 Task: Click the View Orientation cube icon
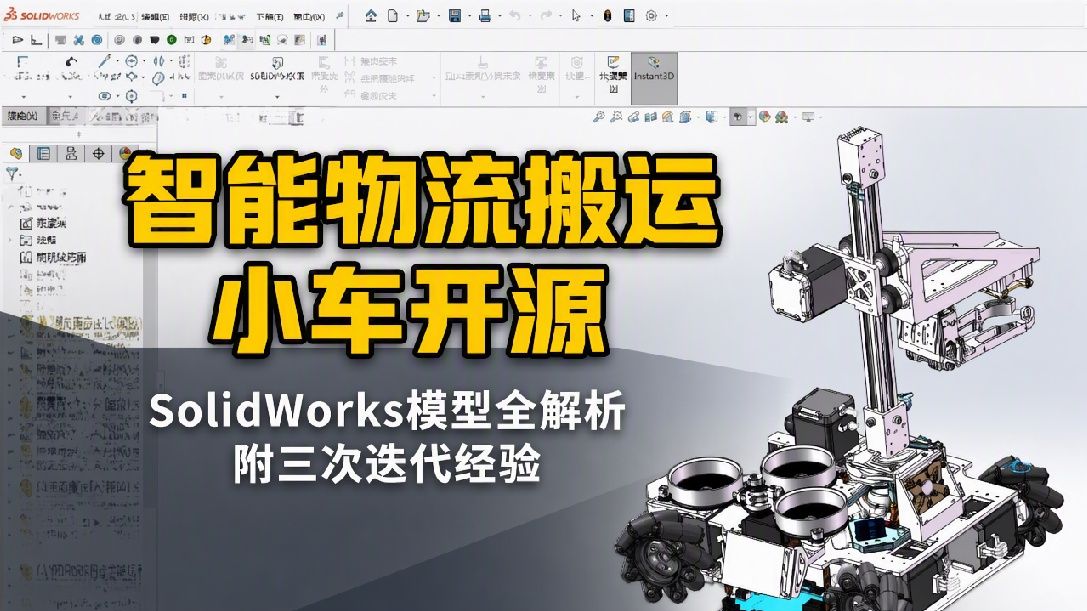click(x=685, y=117)
